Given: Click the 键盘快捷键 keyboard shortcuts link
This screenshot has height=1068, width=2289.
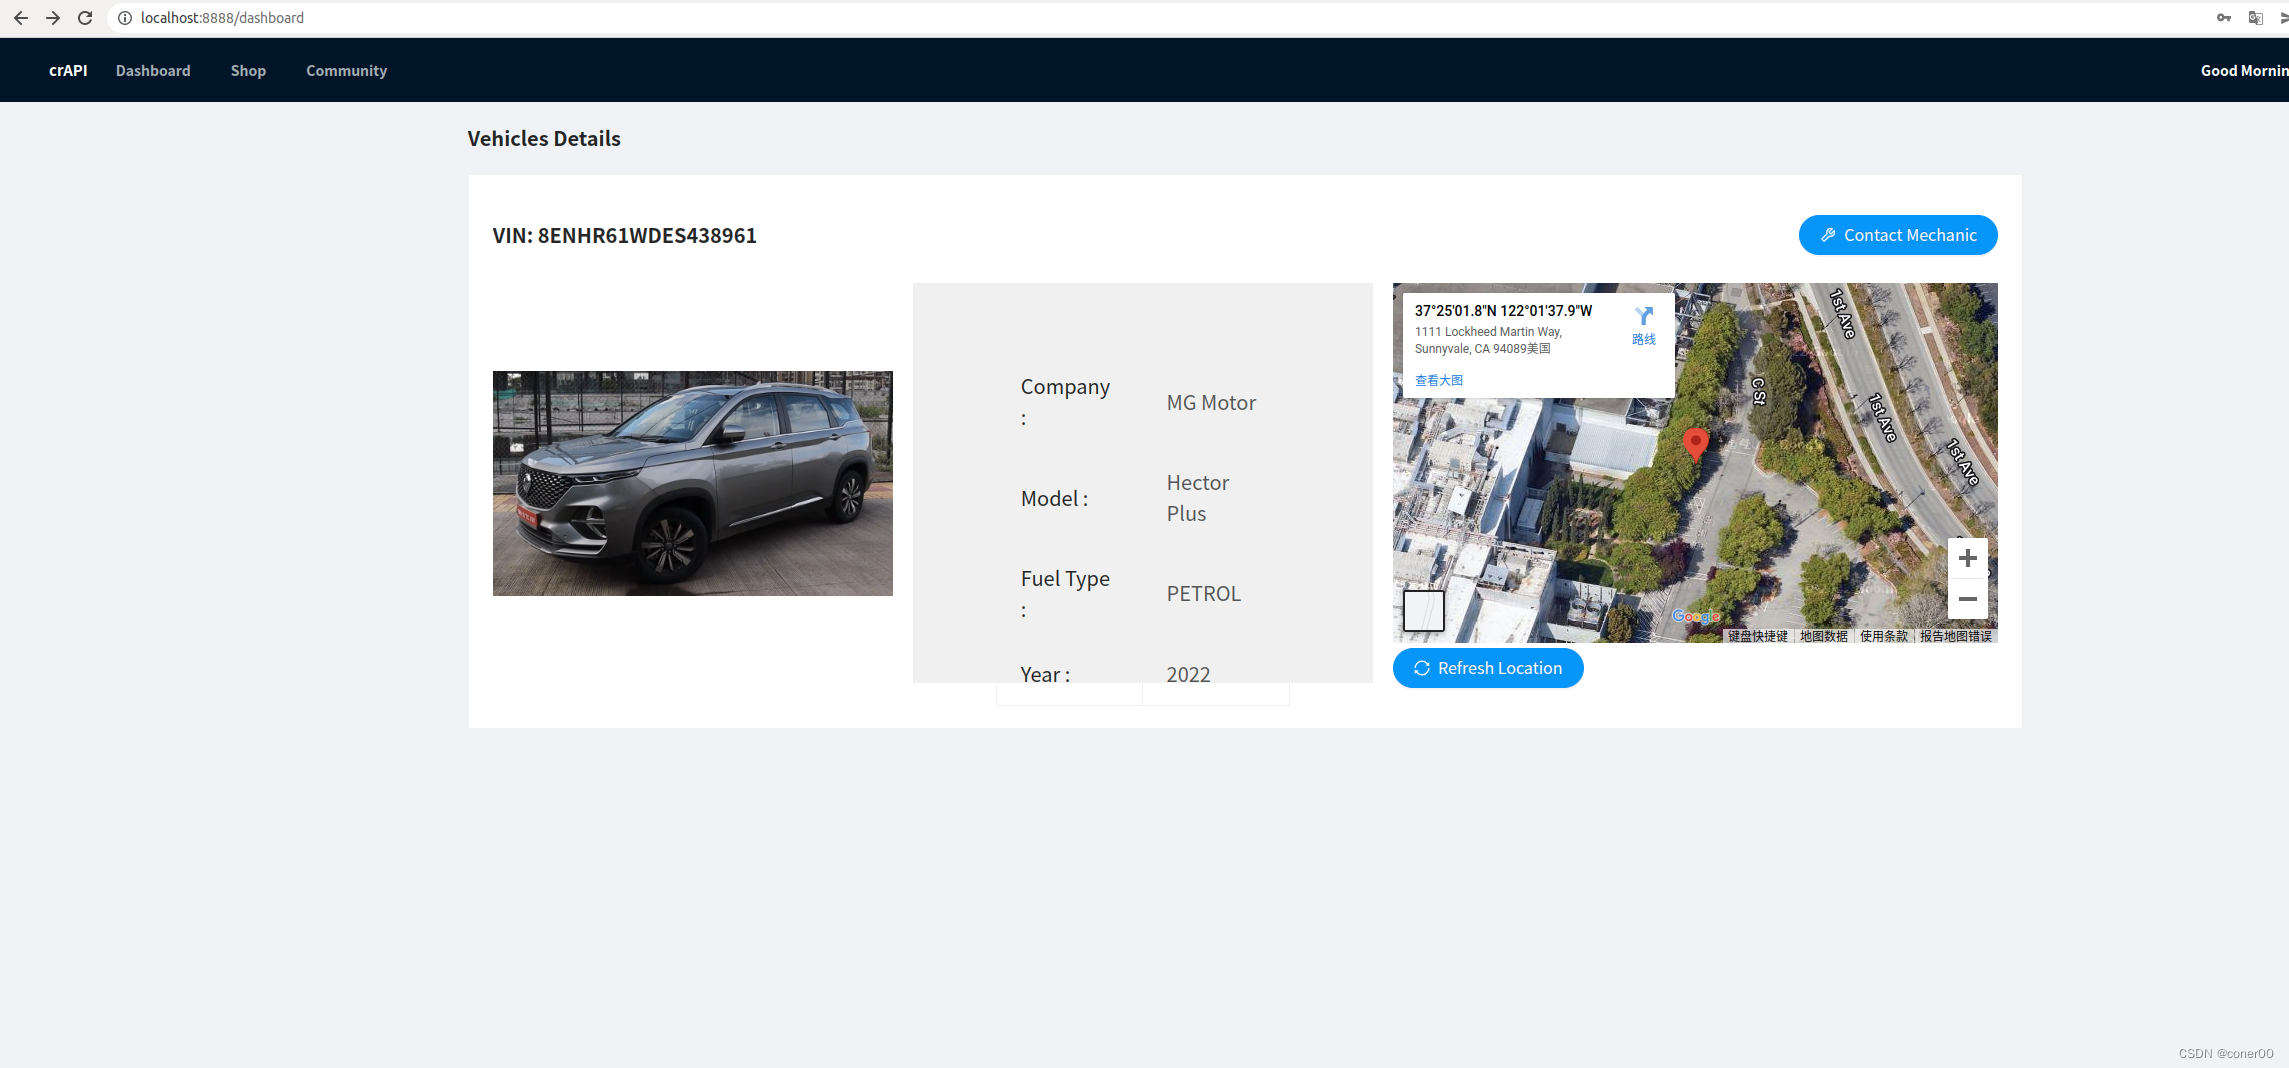Looking at the screenshot, I should click(x=1757, y=636).
